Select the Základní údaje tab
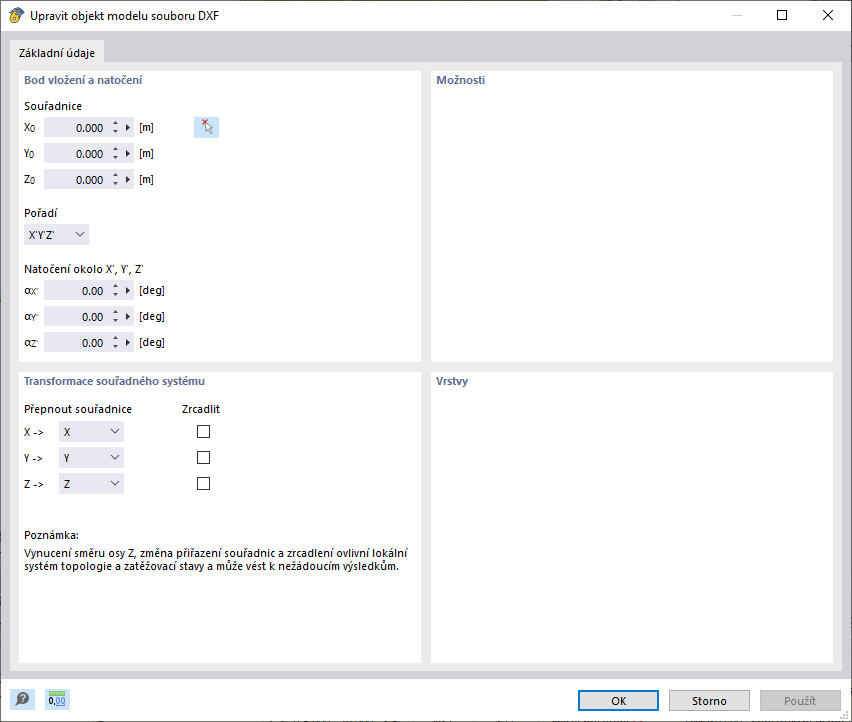The height and width of the screenshot is (722, 852). point(56,51)
